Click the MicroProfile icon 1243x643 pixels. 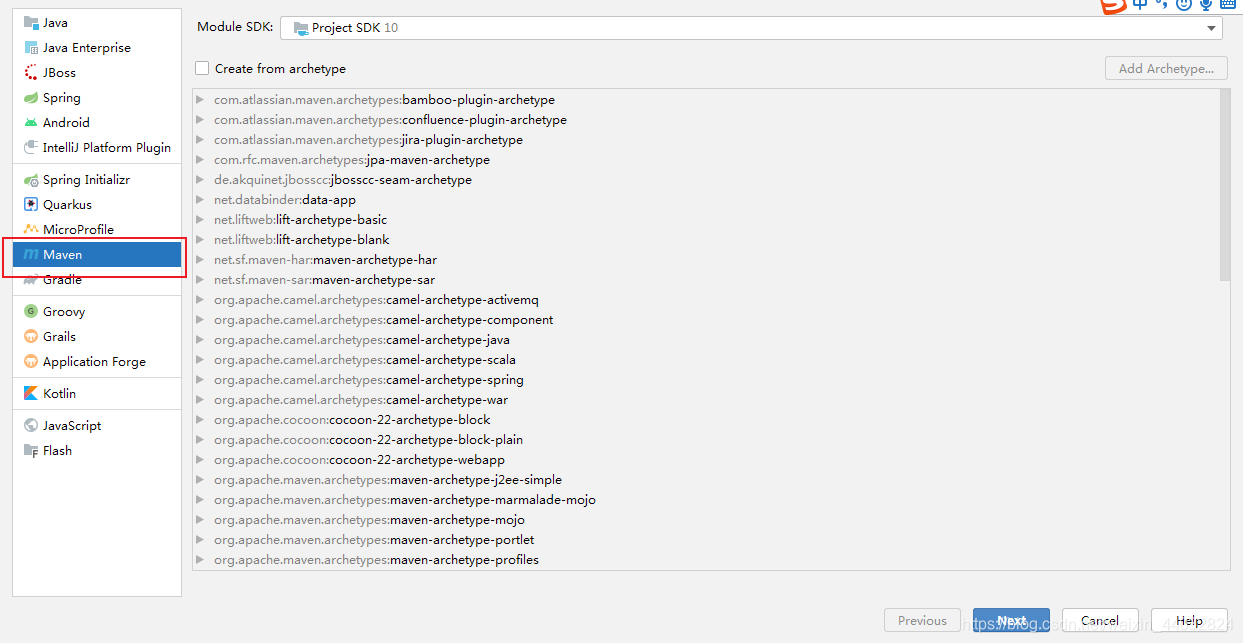[31, 229]
